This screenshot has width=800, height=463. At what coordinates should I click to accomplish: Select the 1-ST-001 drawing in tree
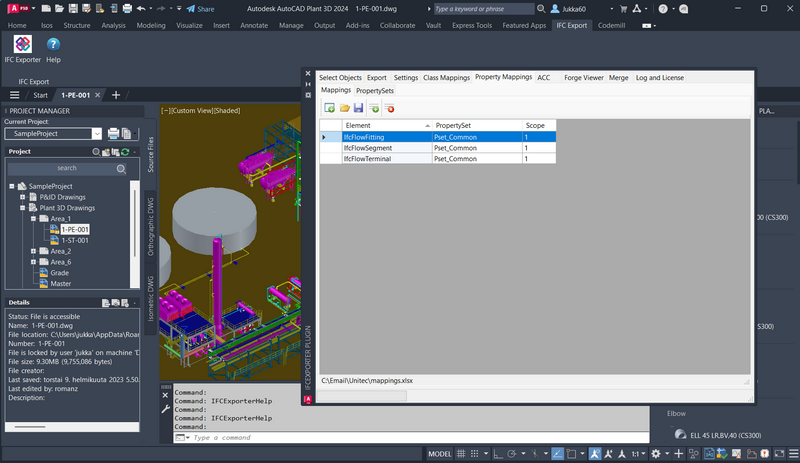[x=74, y=240]
